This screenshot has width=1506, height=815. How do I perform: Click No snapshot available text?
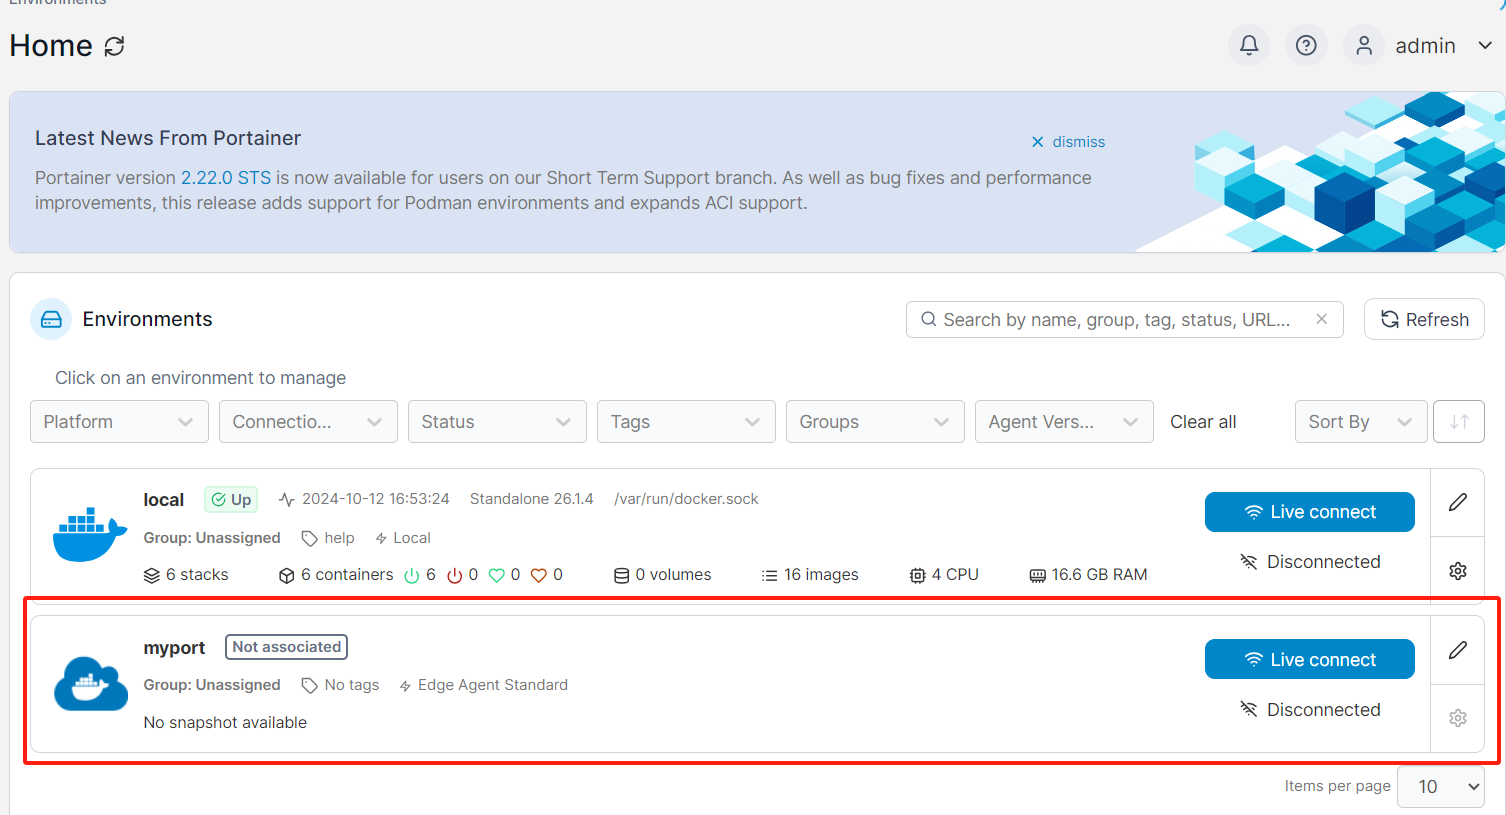(x=225, y=723)
